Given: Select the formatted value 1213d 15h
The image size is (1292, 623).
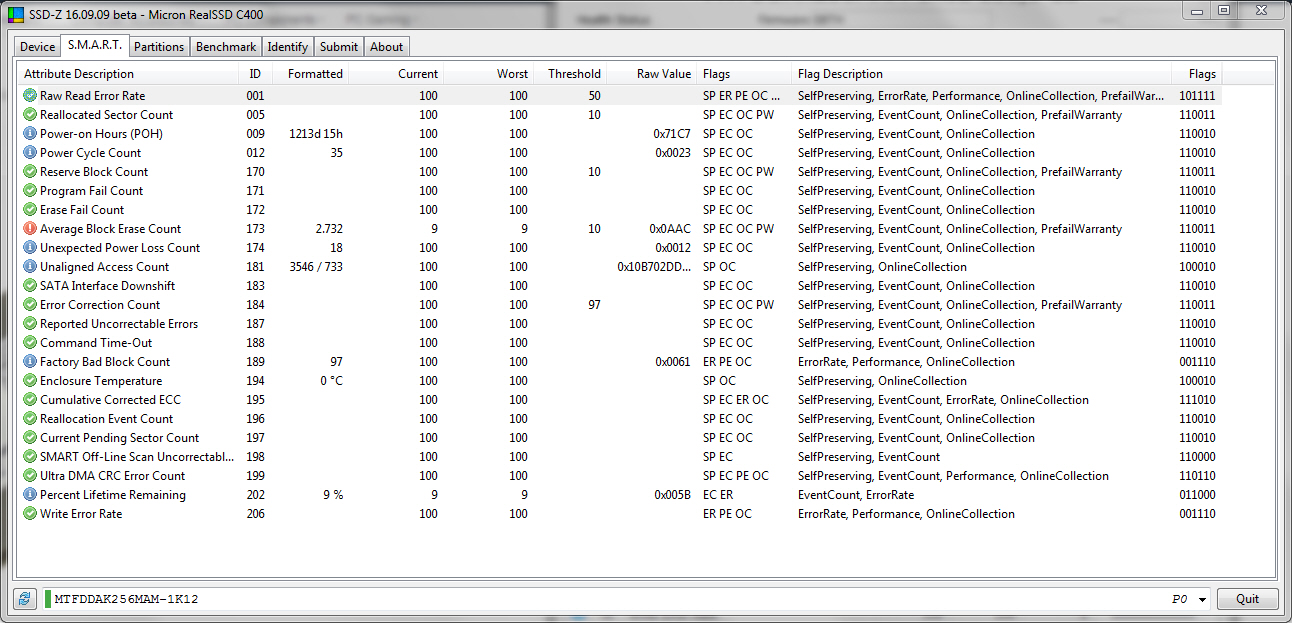Looking at the screenshot, I should pyautogui.click(x=316, y=134).
